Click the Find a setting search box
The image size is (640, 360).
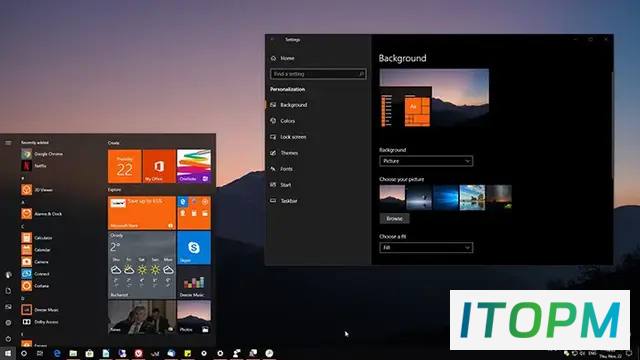tap(318, 74)
